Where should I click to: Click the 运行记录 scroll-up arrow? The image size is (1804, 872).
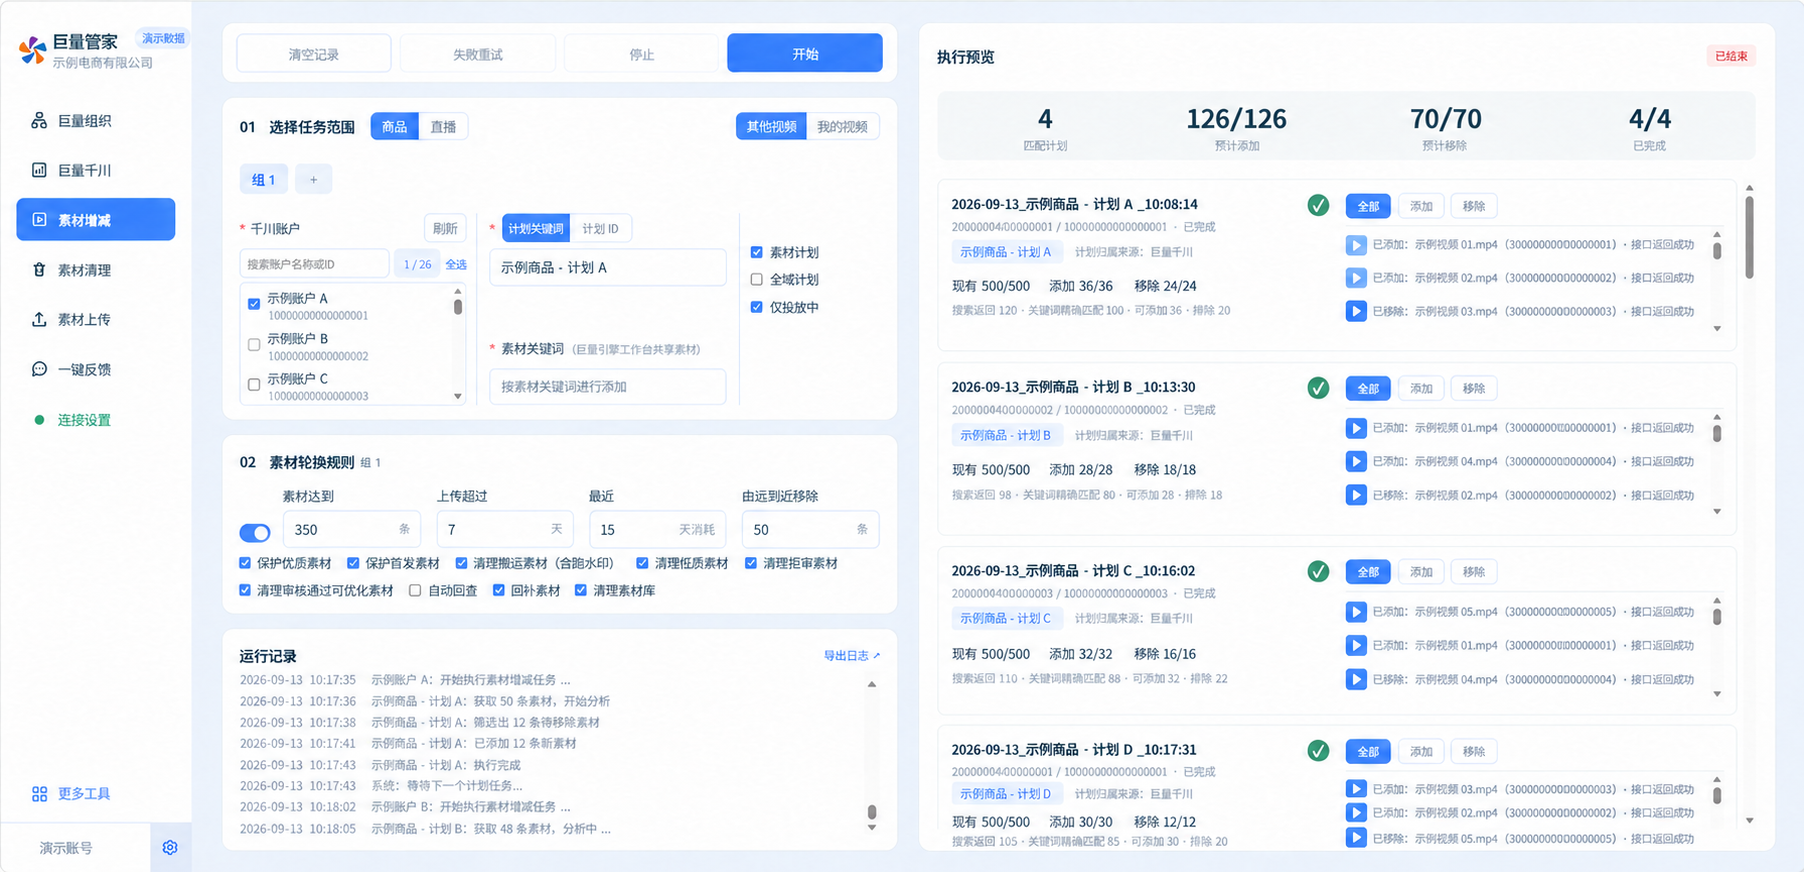(872, 685)
